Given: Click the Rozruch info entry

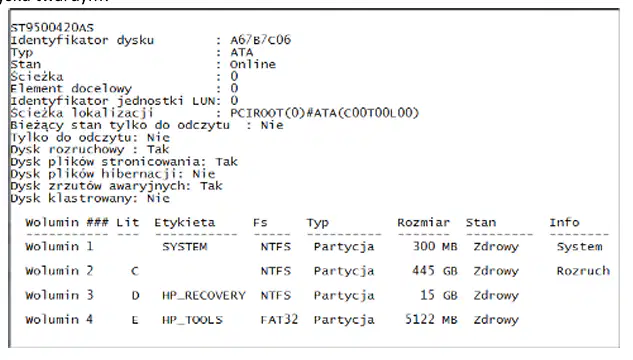Looking at the screenshot, I should 583,271.
